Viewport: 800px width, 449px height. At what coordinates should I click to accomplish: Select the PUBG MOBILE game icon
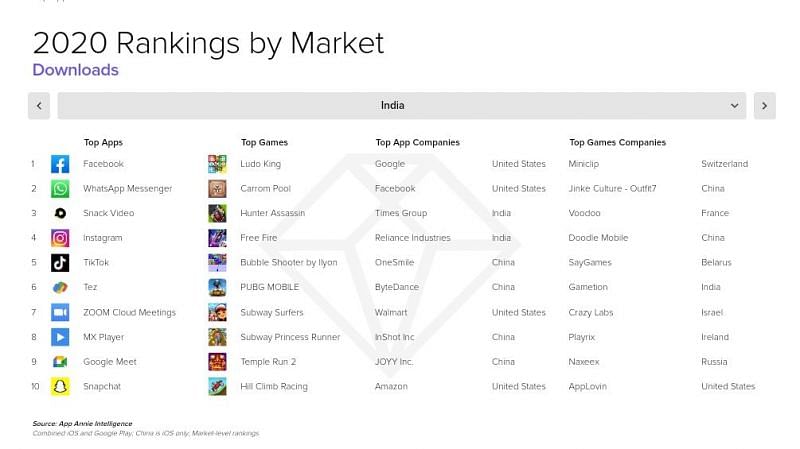click(217, 287)
